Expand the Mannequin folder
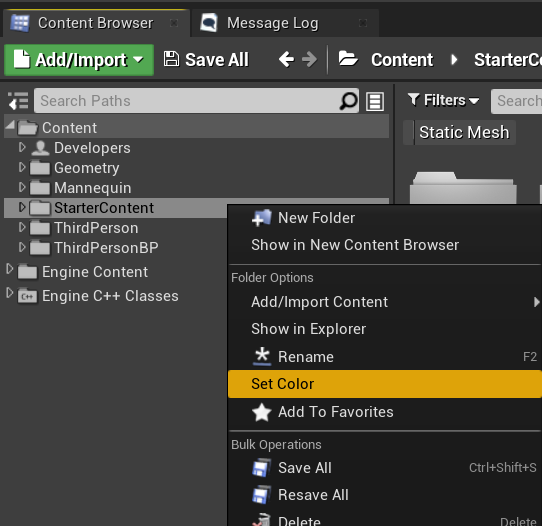The height and width of the screenshot is (526, 542). (22, 187)
